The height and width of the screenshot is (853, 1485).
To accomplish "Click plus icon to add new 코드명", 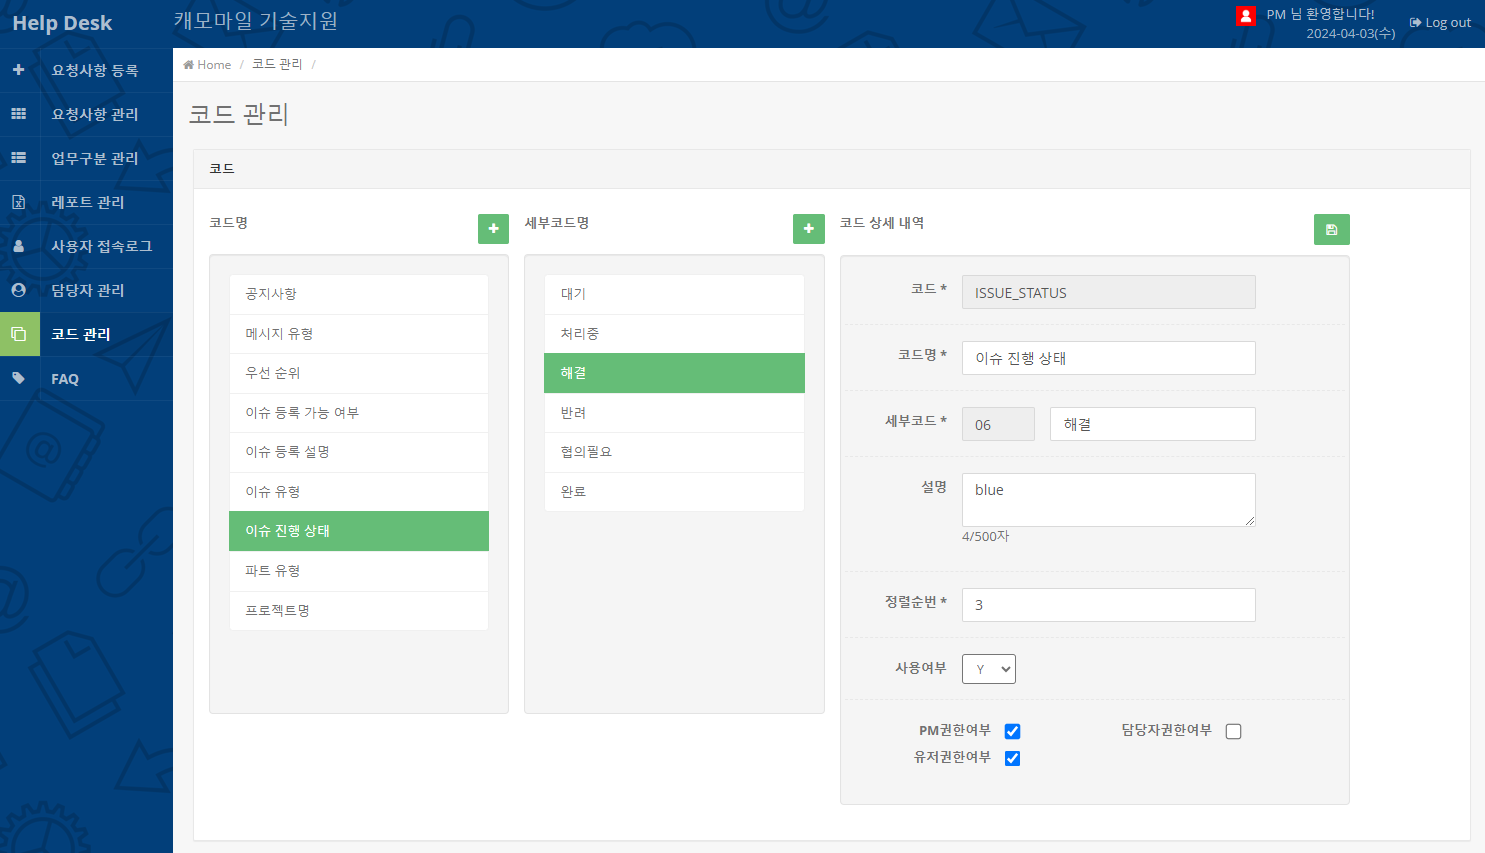I will point(493,229).
